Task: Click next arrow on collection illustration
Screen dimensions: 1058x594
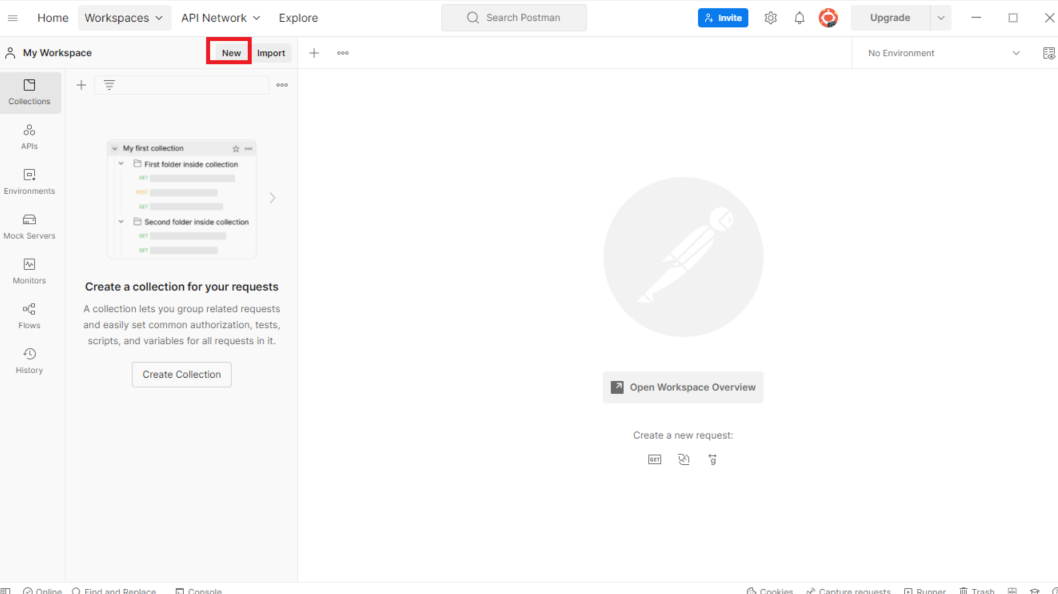Action: point(273,198)
